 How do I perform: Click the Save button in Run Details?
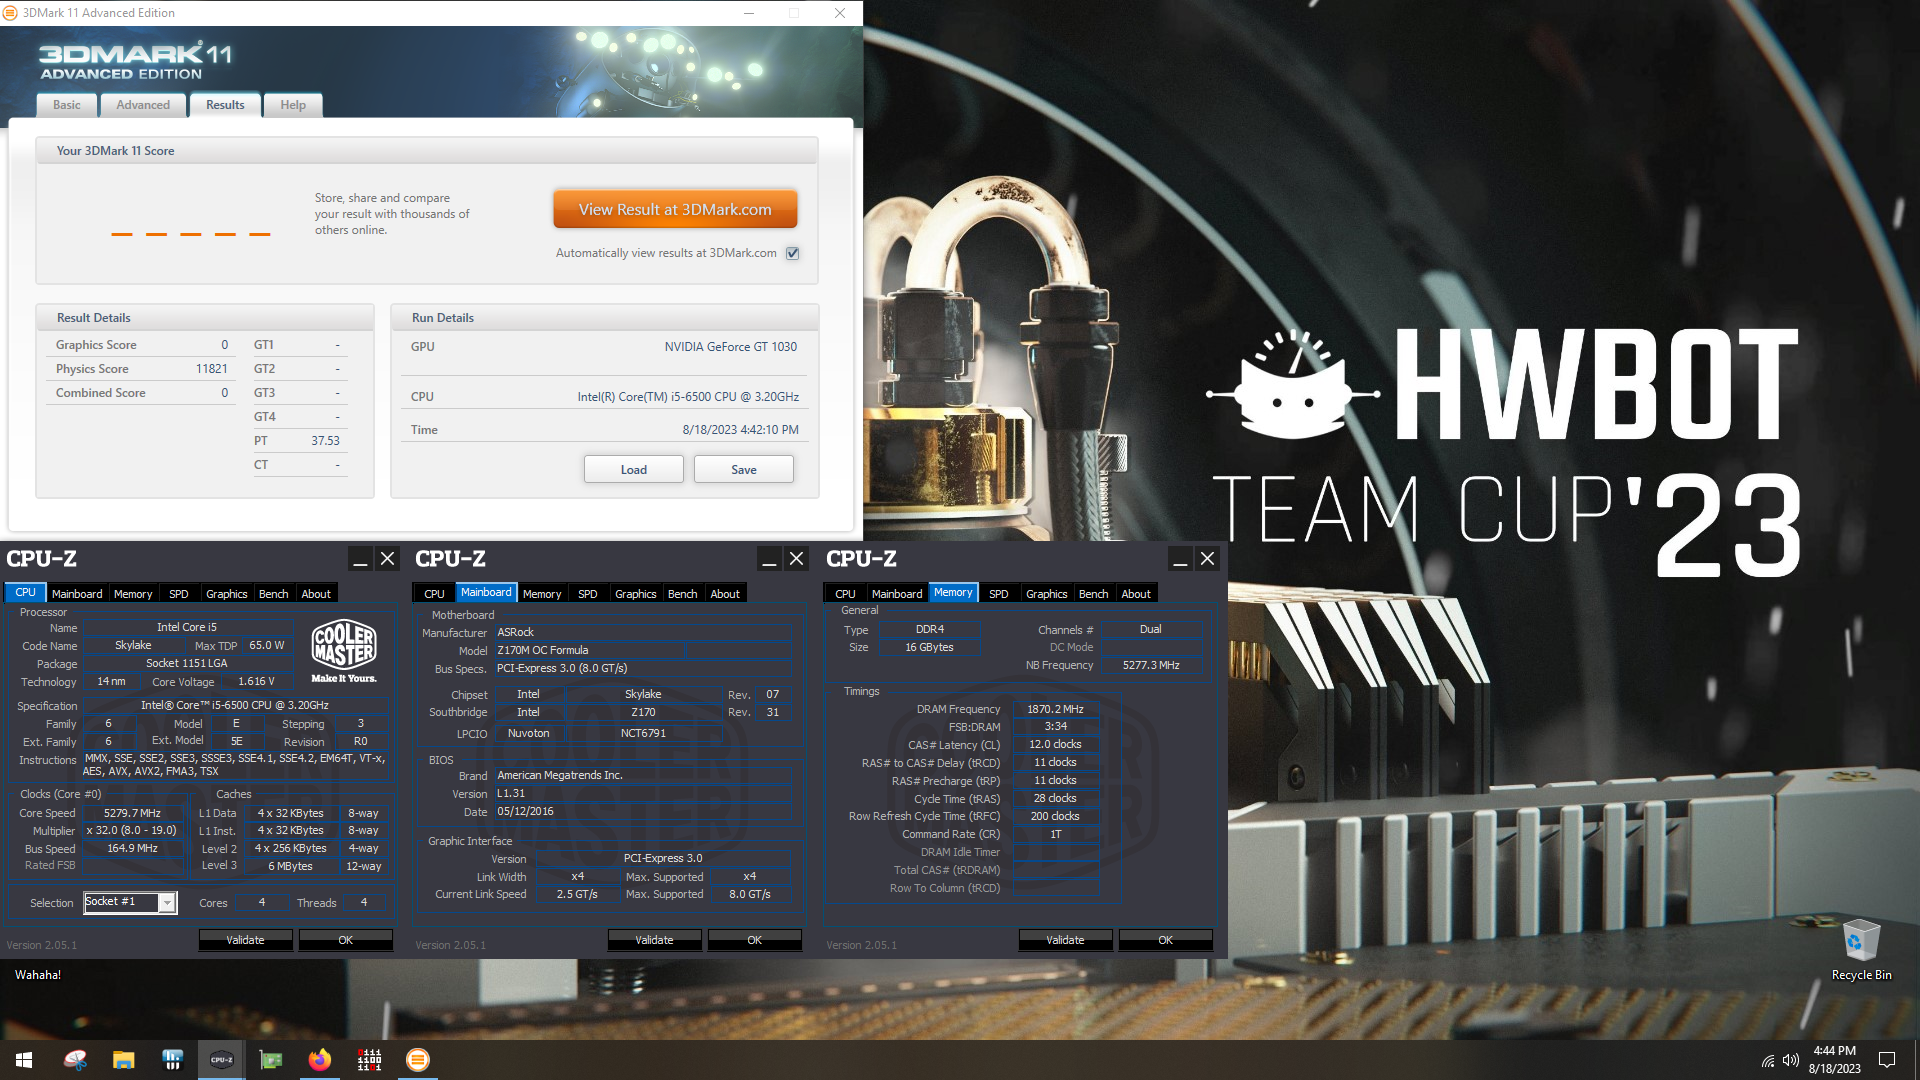tap(744, 470)
